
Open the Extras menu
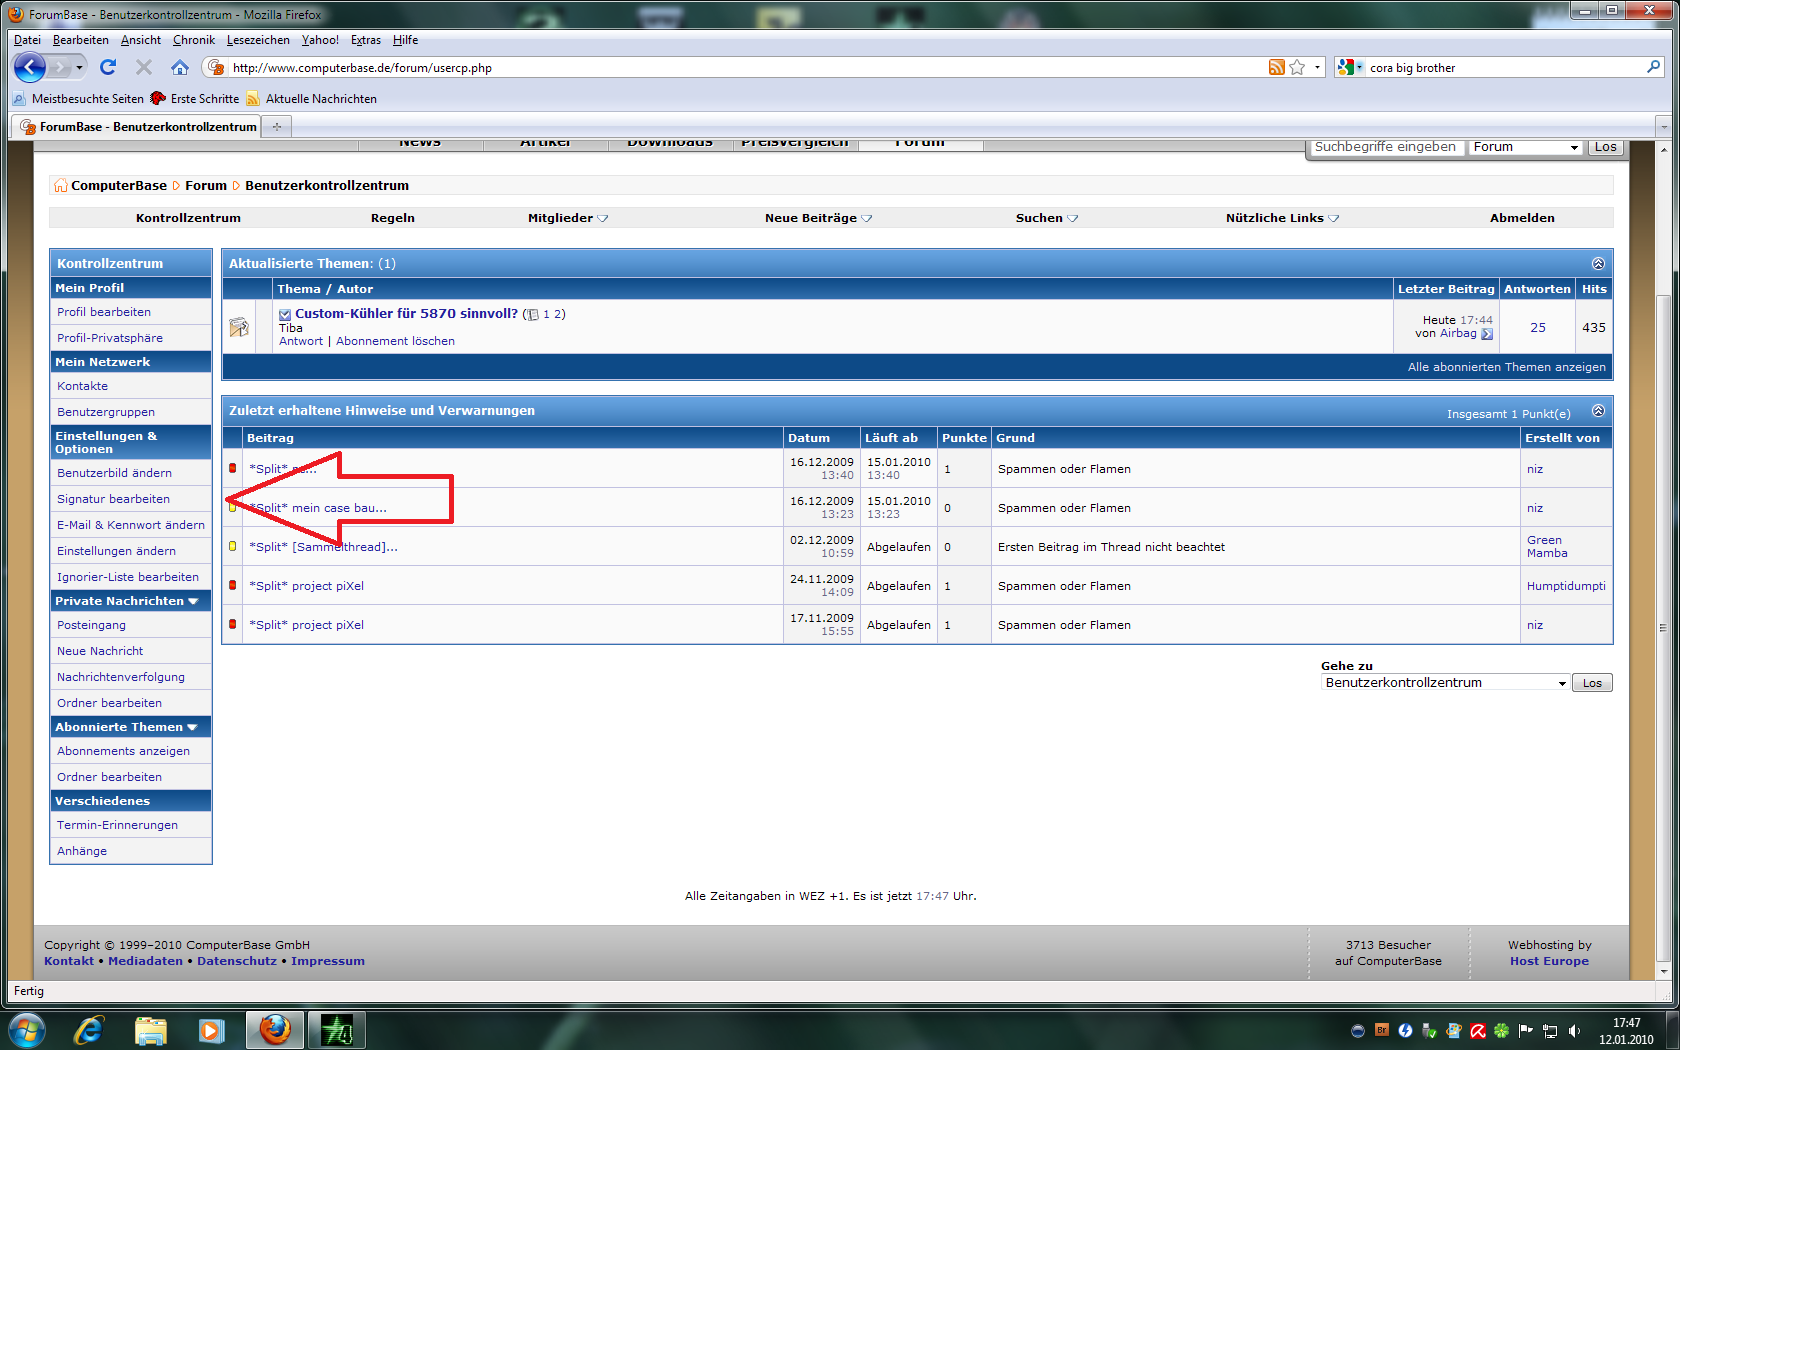tap(366, 40)
